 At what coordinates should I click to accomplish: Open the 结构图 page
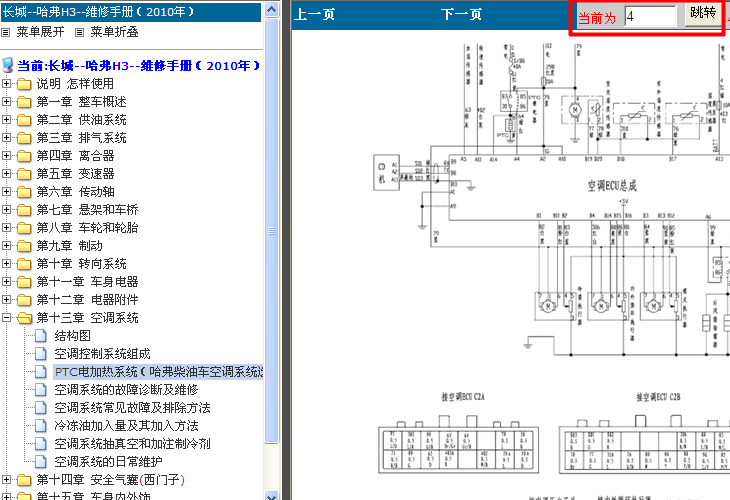[x=72, y=336]
